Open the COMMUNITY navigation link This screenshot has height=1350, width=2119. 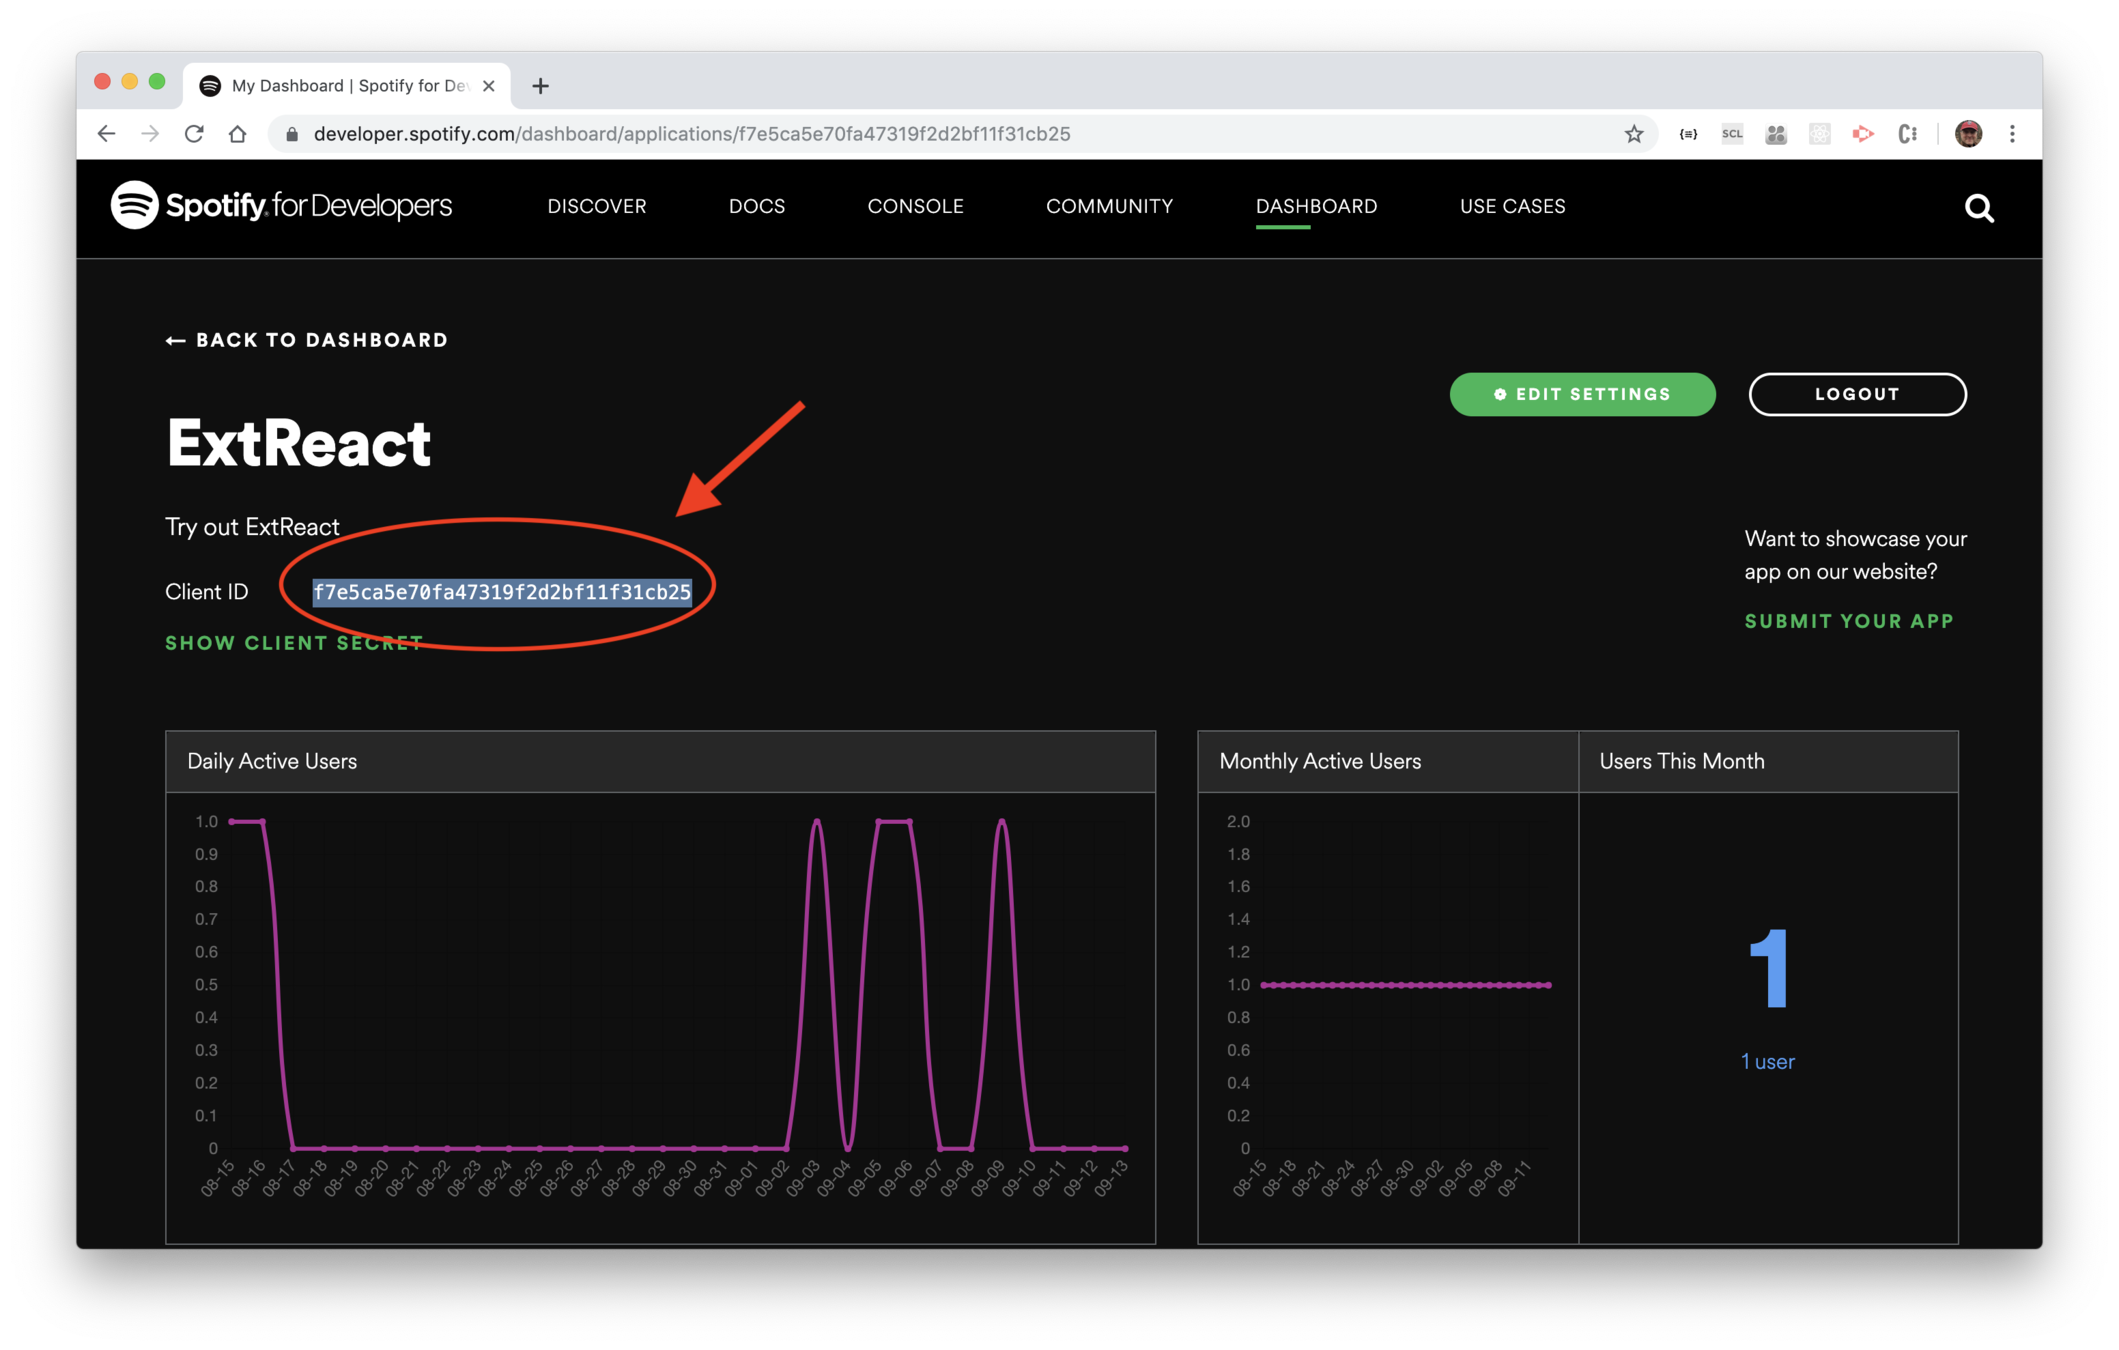[1109, 206]
